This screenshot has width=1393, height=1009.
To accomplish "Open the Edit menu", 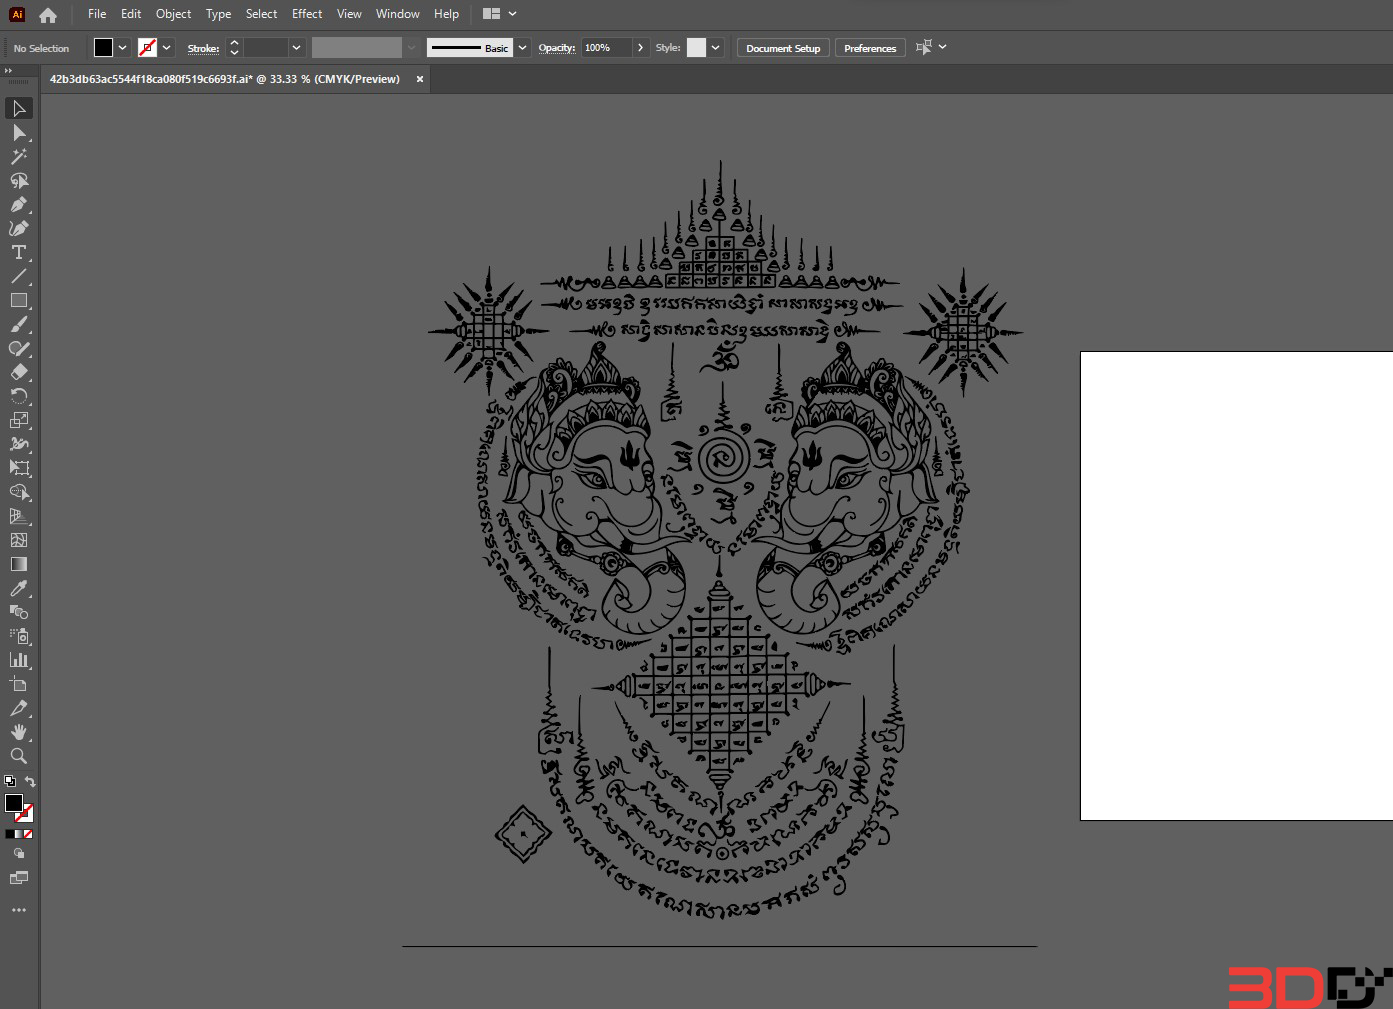I will tap(131, 14).
